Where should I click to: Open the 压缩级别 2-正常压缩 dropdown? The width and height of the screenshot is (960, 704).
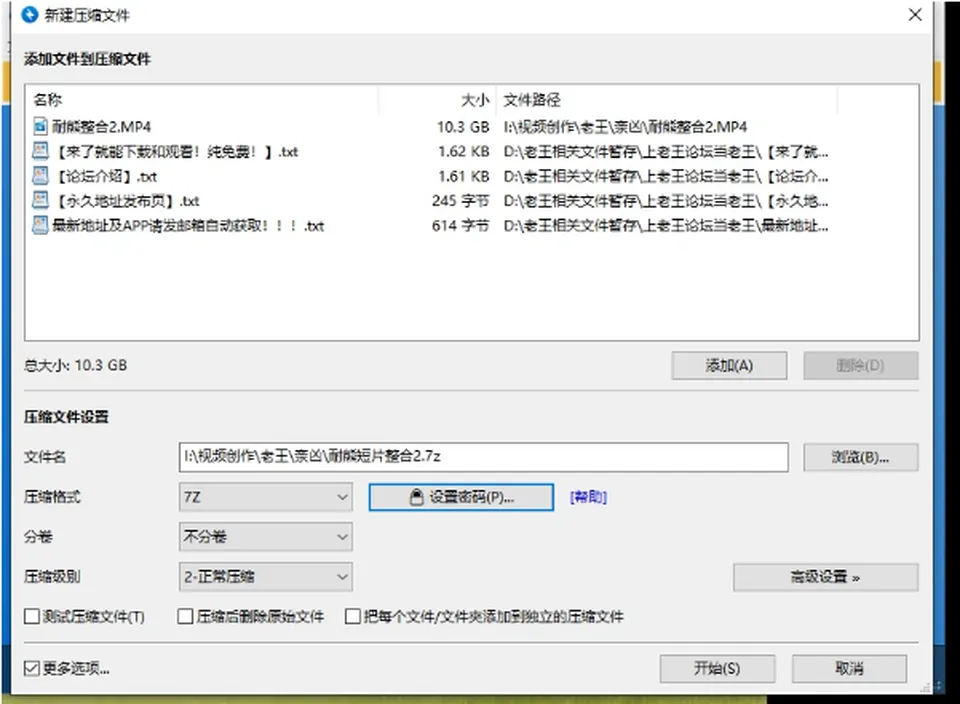click(266, 577)
